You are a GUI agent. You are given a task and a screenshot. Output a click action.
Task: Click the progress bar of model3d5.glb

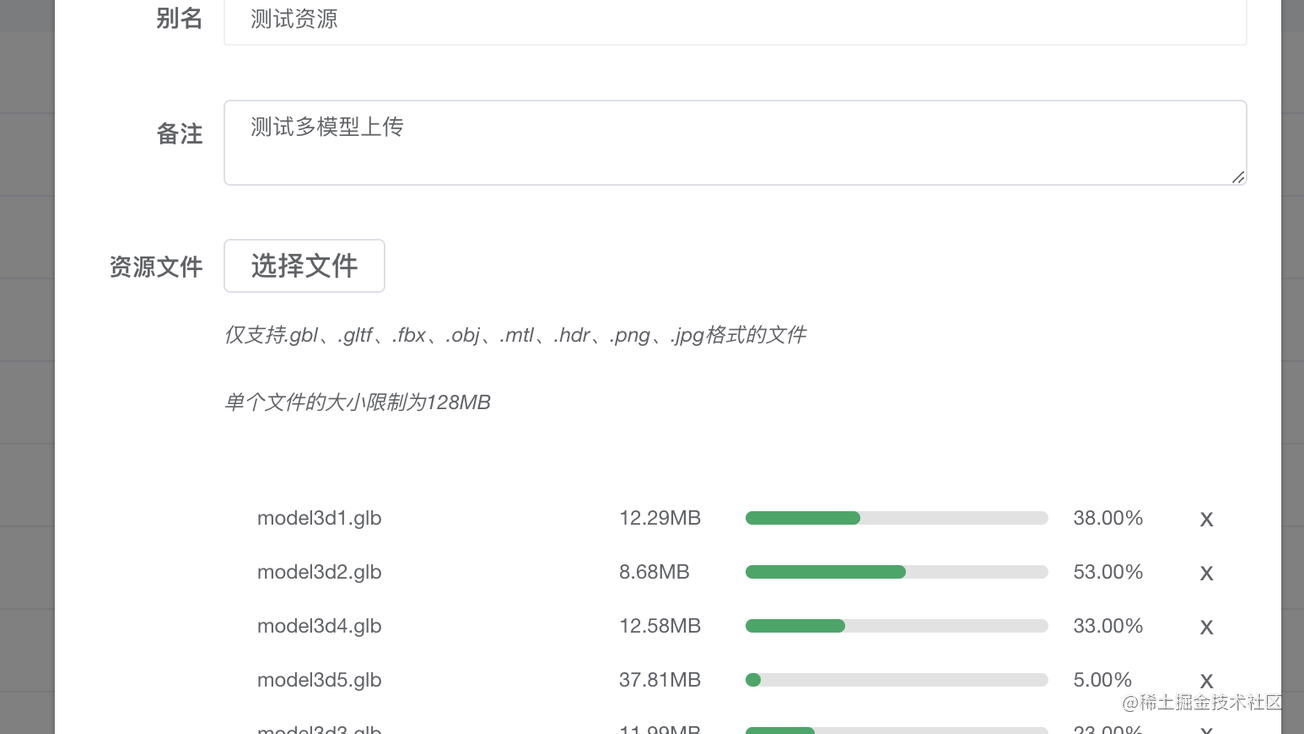click(896, 680)
